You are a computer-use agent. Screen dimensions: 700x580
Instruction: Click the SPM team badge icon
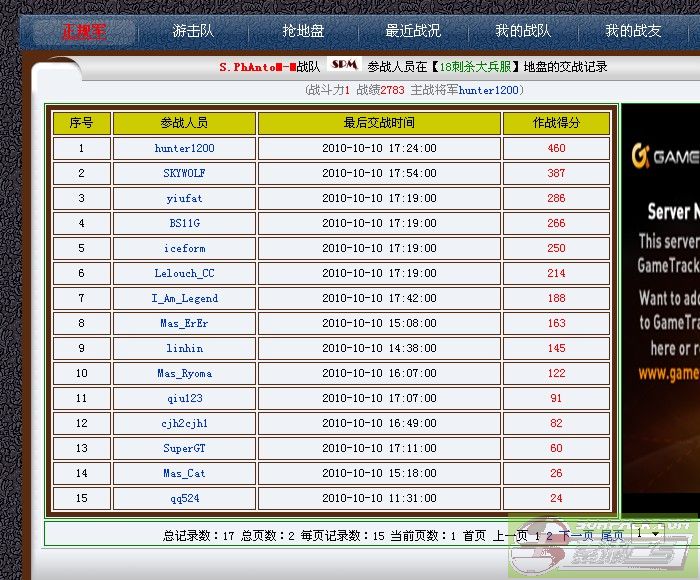[343, 66]
